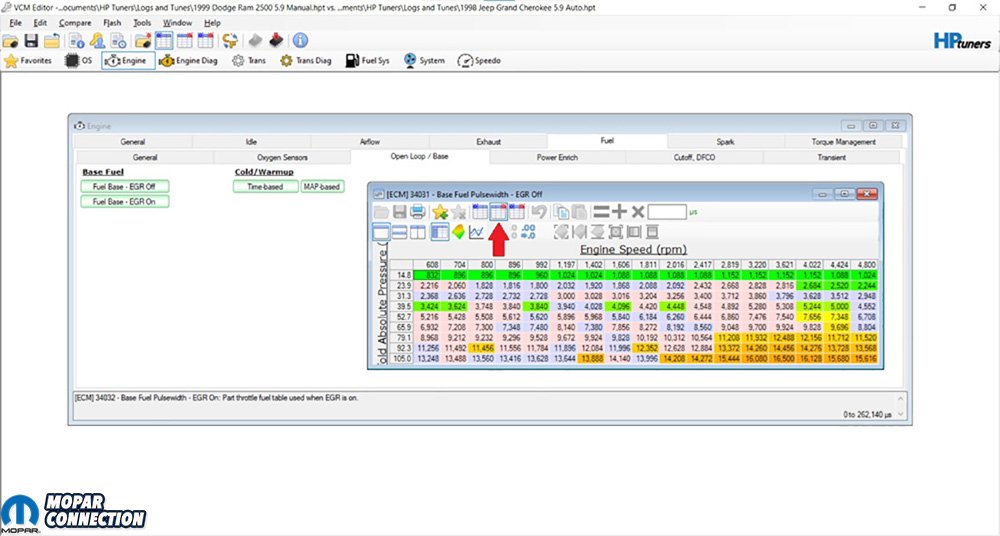Viewport: 1000px width, 536px height.
Task: Open the Compare menu
Action: click(74, 22)
